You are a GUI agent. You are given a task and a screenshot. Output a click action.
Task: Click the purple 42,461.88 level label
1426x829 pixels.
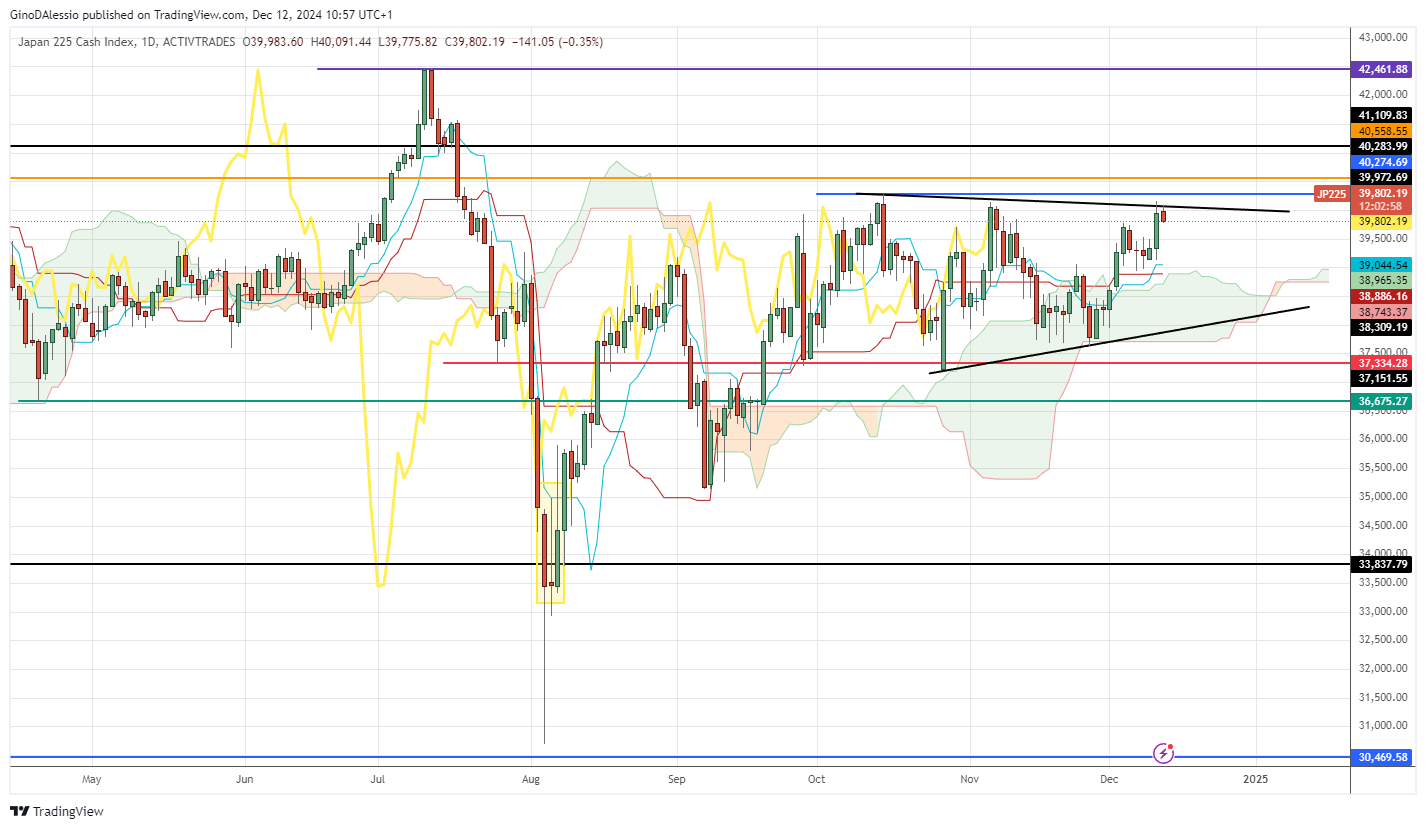1383,69
